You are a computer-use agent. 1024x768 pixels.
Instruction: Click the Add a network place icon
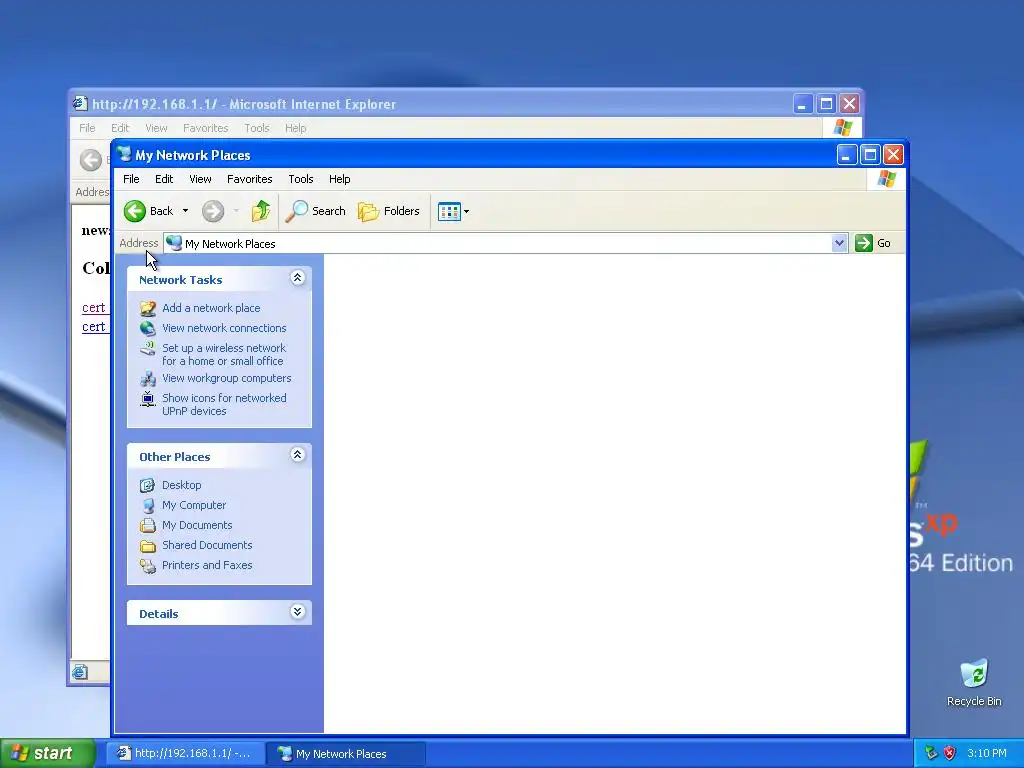click(x=148, y=308)
